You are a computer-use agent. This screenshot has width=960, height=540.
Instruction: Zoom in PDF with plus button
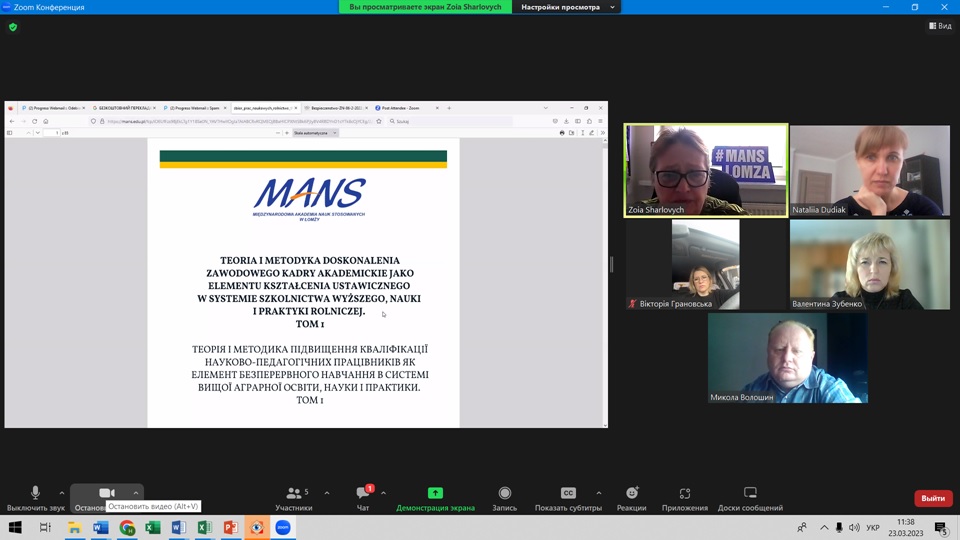pos(287,133)
